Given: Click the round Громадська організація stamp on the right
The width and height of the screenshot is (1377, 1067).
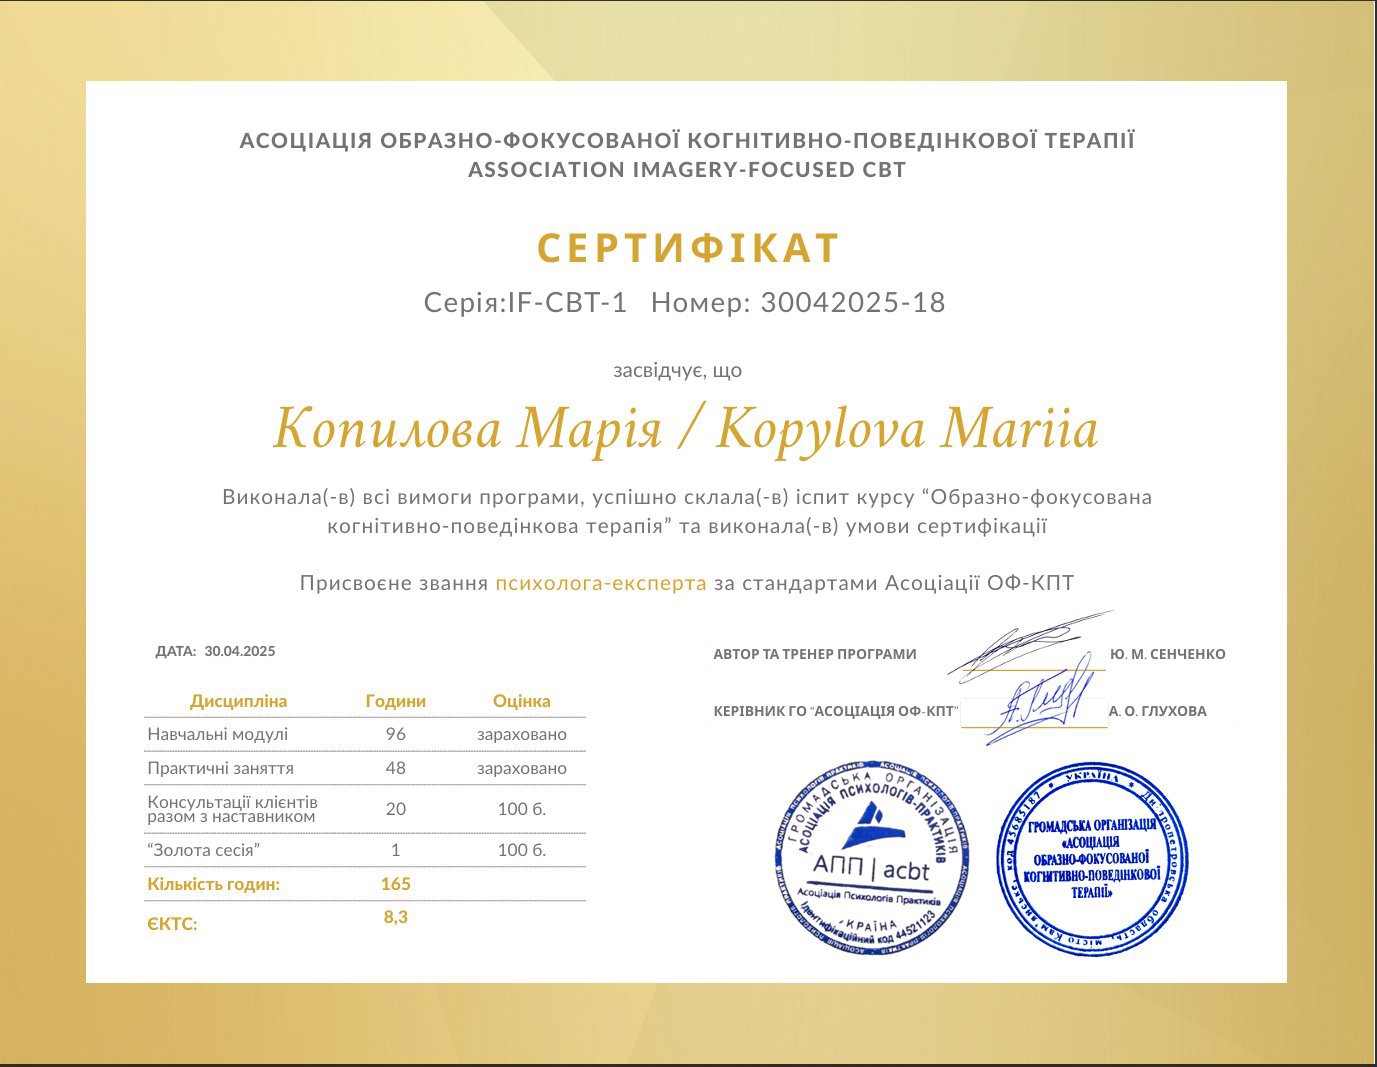Looking at the screenshot, I should (1092, 859).
